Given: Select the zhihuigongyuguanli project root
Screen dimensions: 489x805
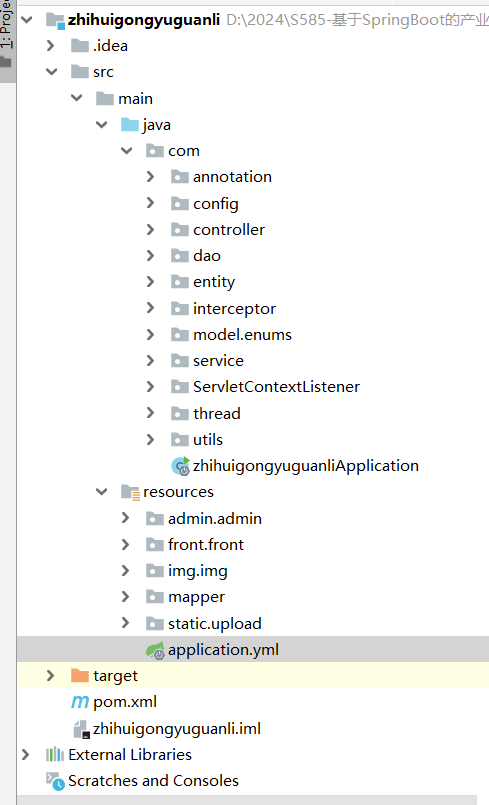Looking at the screenshot, I should pyautogui.click(x=144, y=20).
